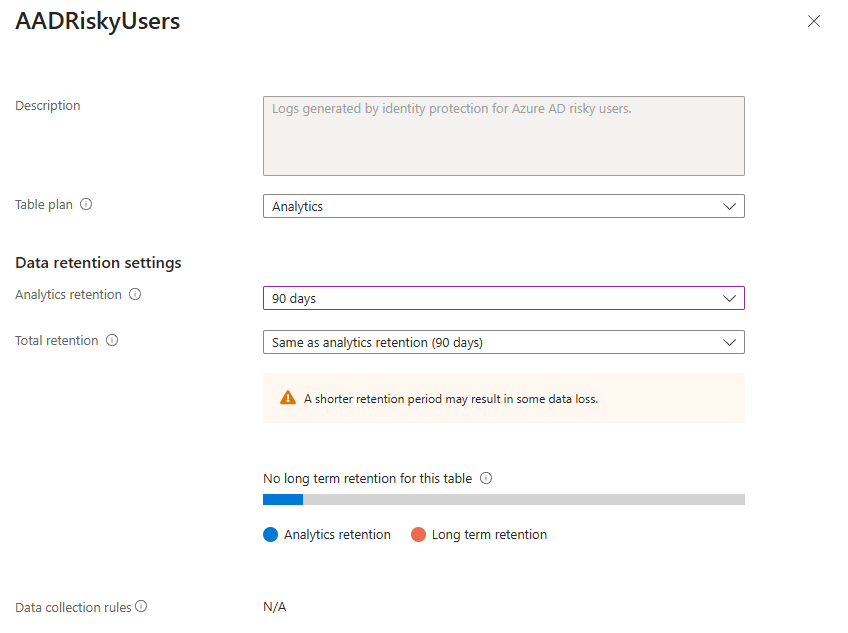This screenshot has height=633, width=848.
Task: Select the AADRiskyUsers panel title
Action: [97, 20]
